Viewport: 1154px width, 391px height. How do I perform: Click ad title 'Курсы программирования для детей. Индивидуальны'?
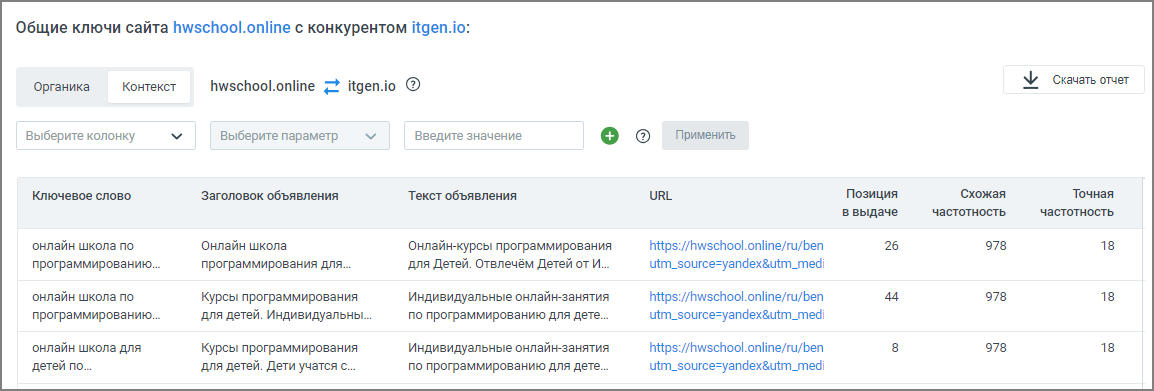pos(286,306)
